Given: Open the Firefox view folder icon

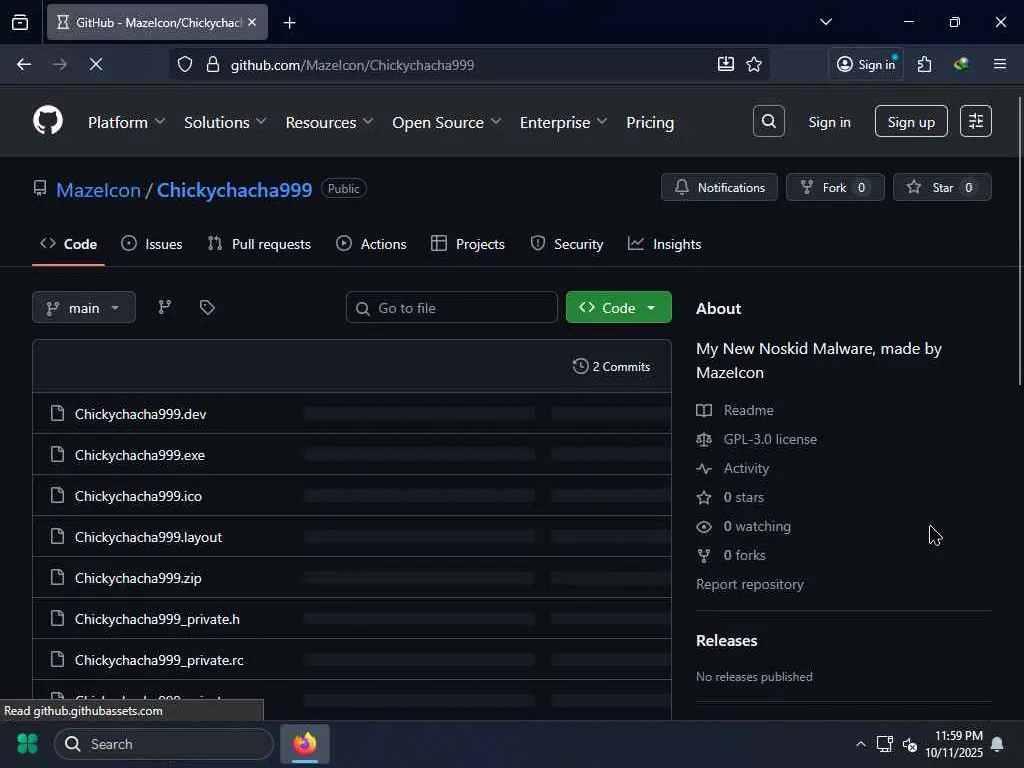Looking at the screenshot, I should coord(20,23).
